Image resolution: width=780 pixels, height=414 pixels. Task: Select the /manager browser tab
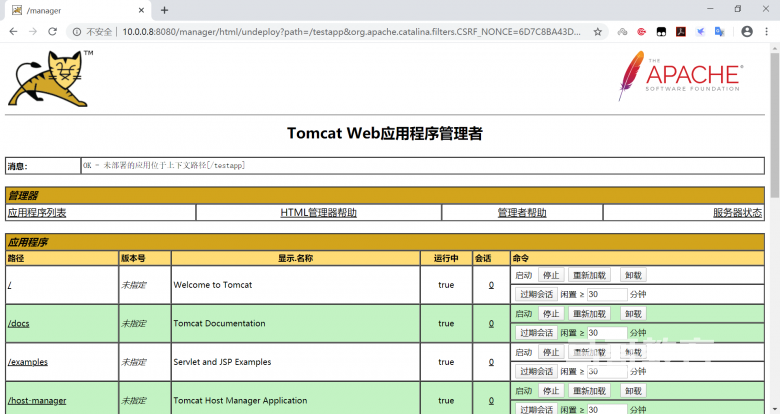[77, 10]
